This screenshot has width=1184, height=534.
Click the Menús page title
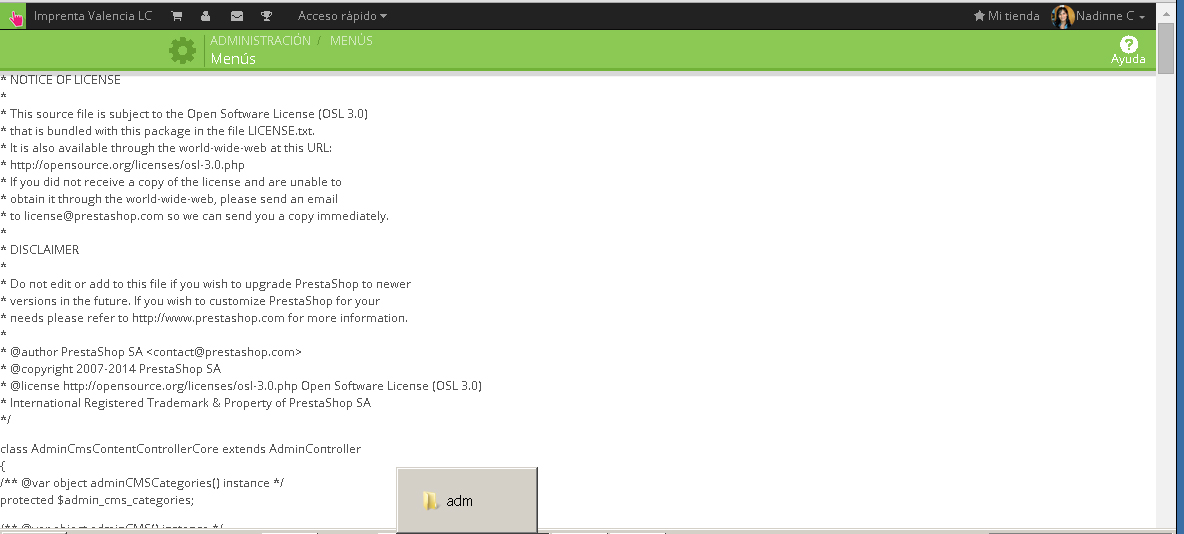pyautogui.click(x=233, y=59)
